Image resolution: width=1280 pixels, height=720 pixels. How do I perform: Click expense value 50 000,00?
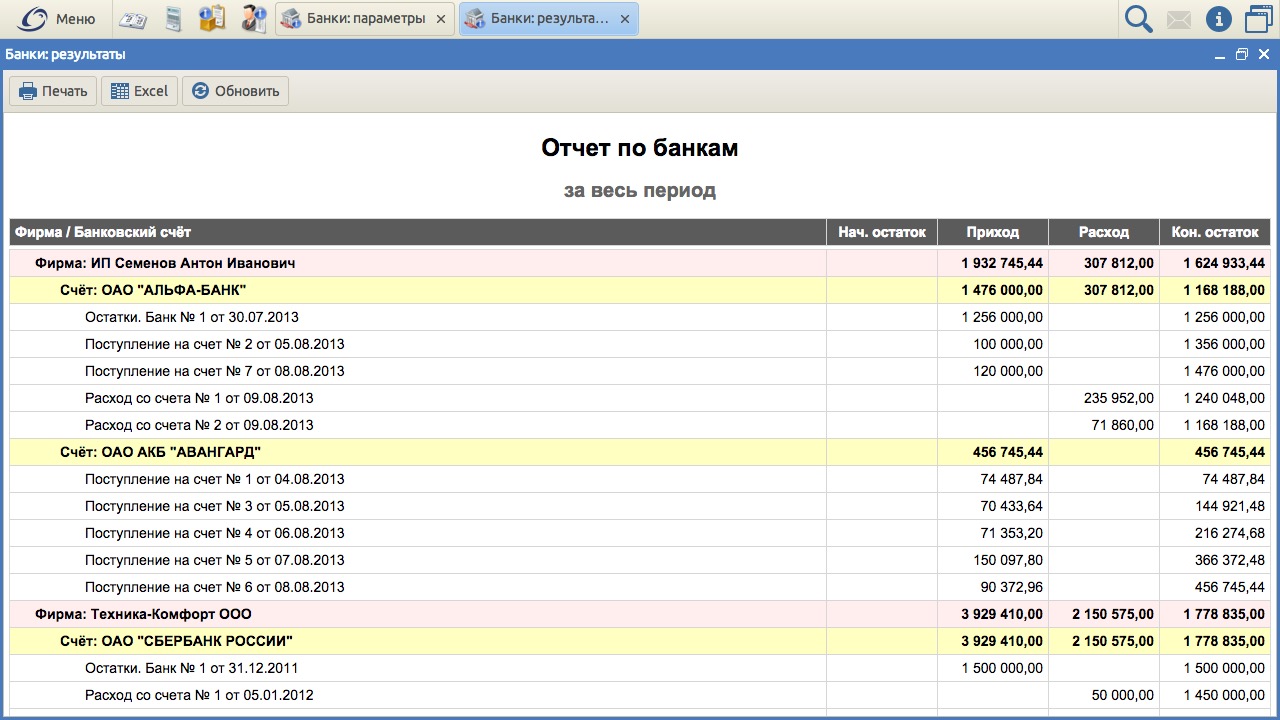[x=1123, y=695]
